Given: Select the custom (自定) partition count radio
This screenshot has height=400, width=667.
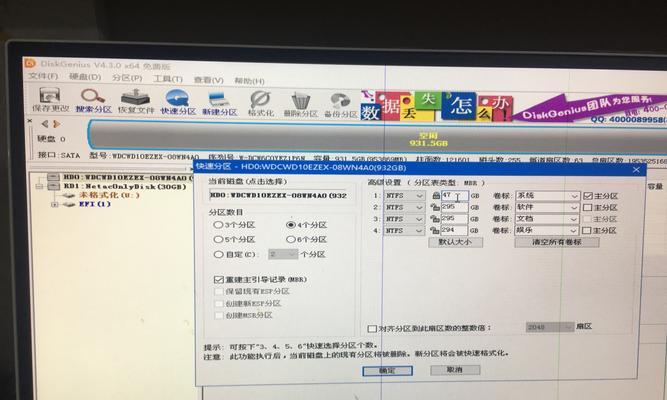Looking at the screenshot, I should 235,254.
